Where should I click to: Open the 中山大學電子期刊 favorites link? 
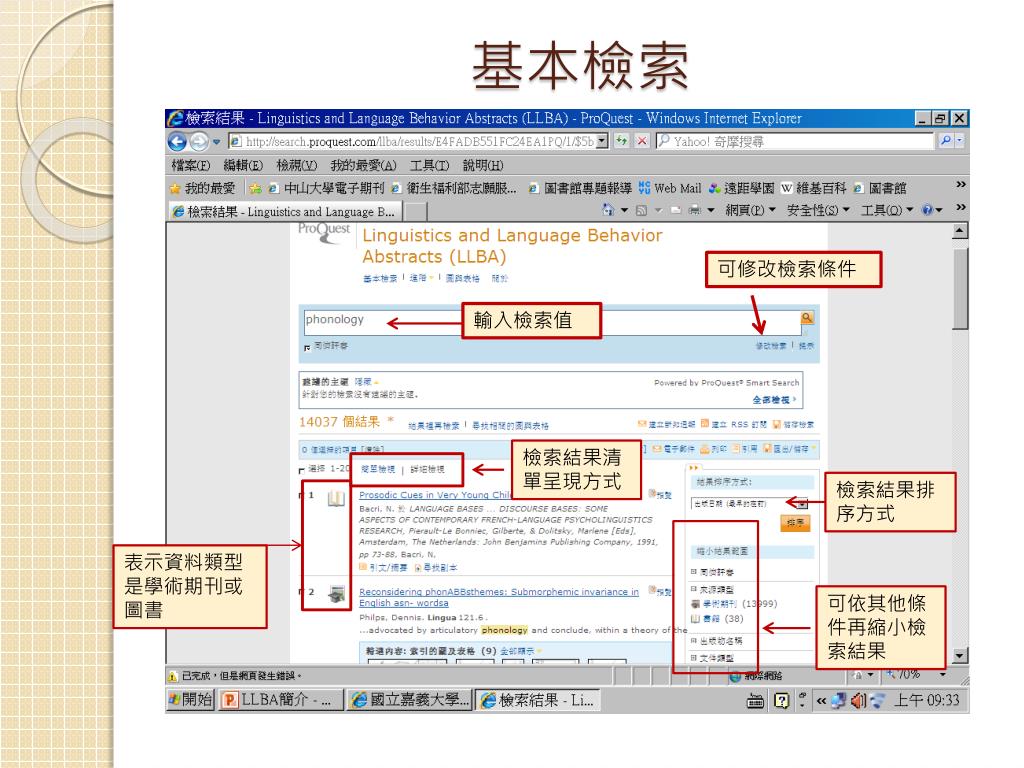326,188
